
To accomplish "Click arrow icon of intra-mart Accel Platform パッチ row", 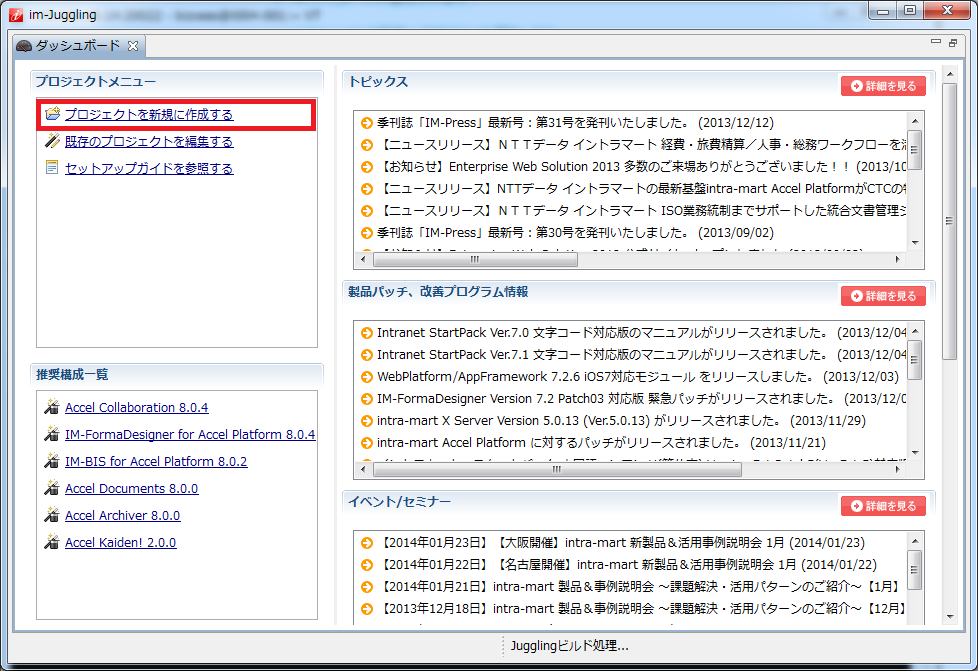I will coord(367,443).
